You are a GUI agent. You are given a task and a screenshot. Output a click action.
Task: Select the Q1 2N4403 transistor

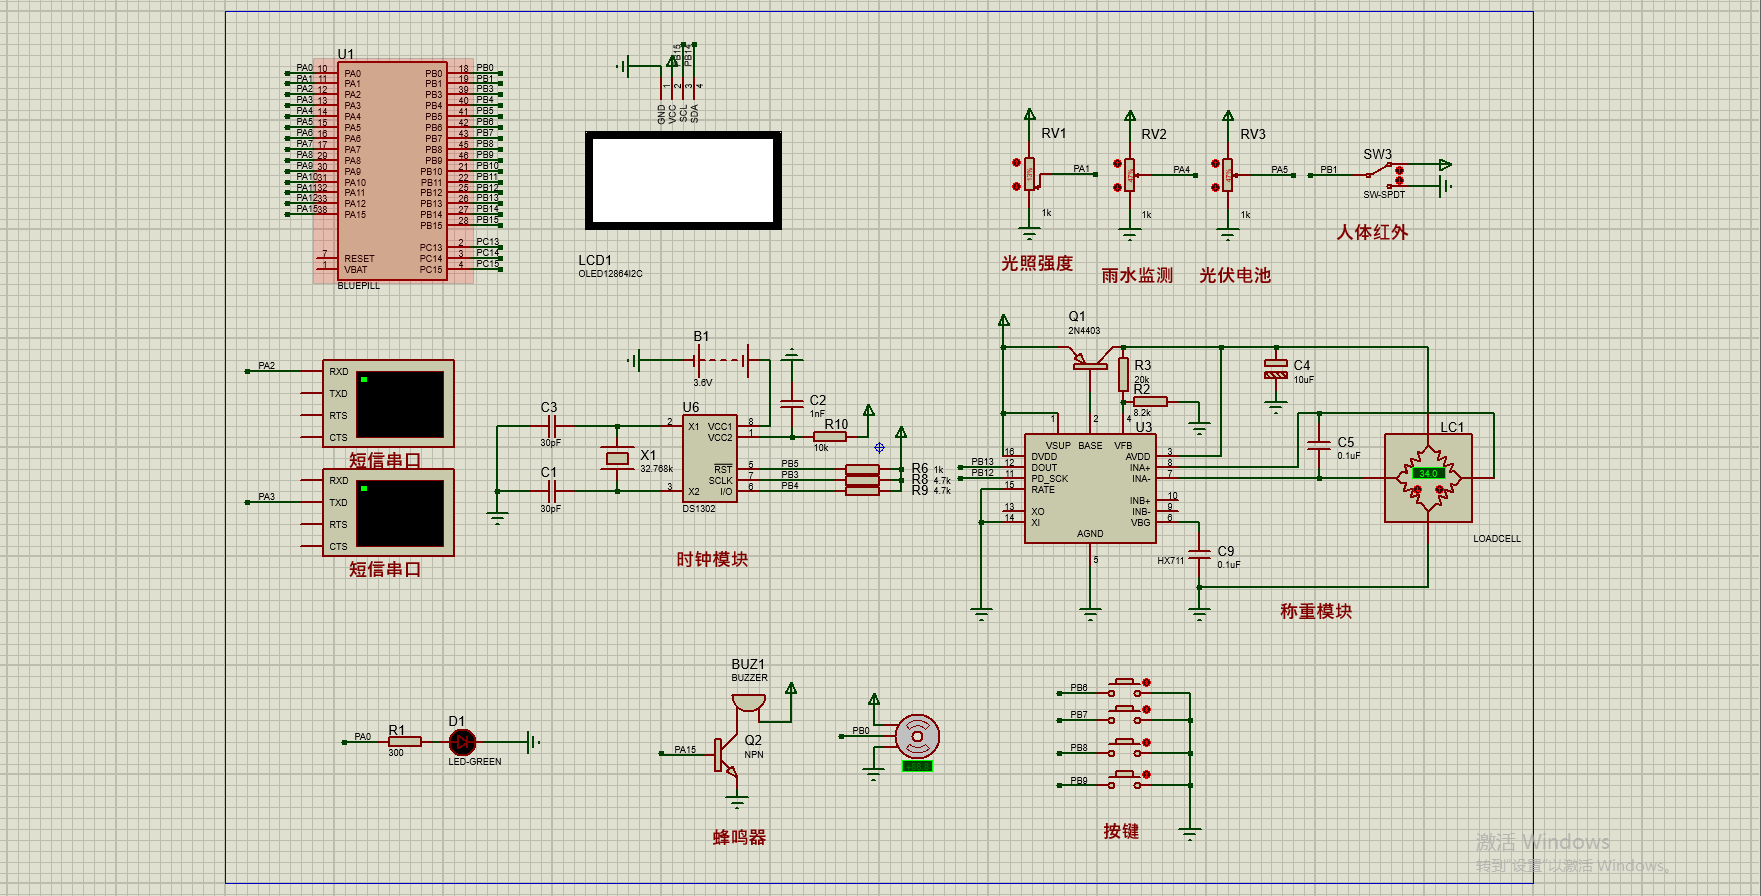pyautogui.click(x=1090, y=357)
